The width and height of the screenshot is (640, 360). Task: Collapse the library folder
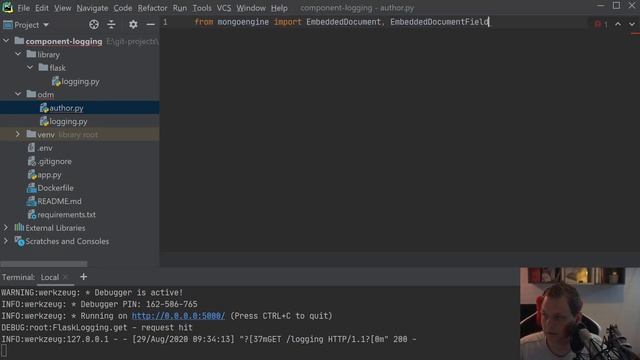(18, 54)
